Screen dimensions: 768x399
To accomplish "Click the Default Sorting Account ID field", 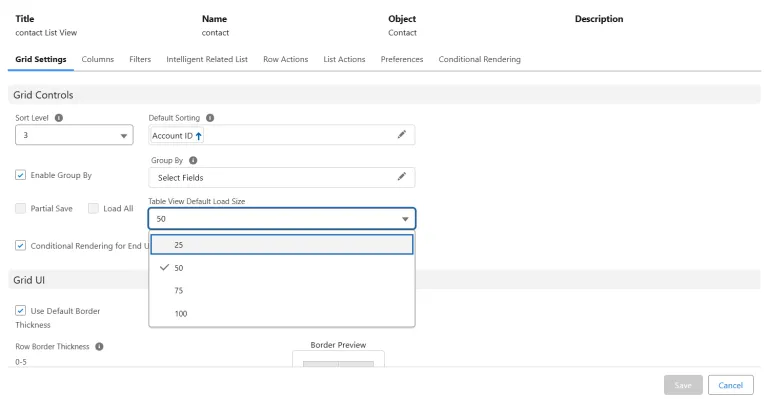I will pyautogui.click(x=282, y=135).
